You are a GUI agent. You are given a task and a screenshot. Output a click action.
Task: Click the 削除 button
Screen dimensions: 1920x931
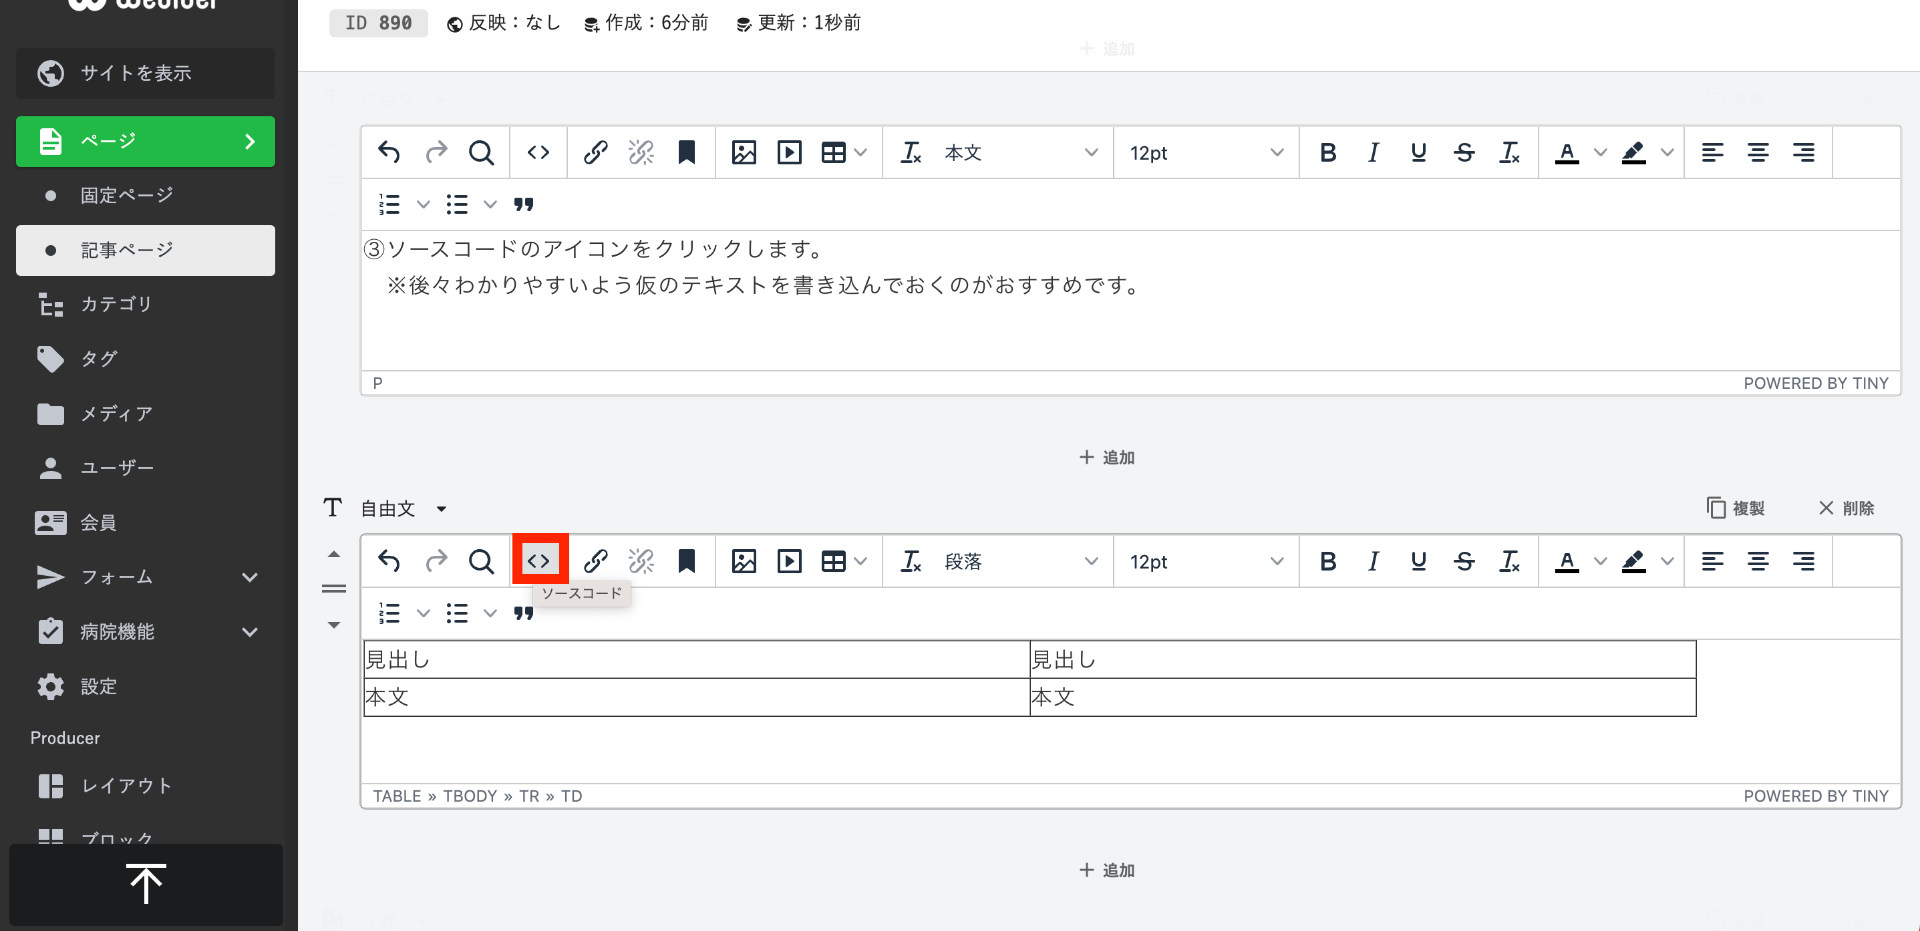(1846, 508)
